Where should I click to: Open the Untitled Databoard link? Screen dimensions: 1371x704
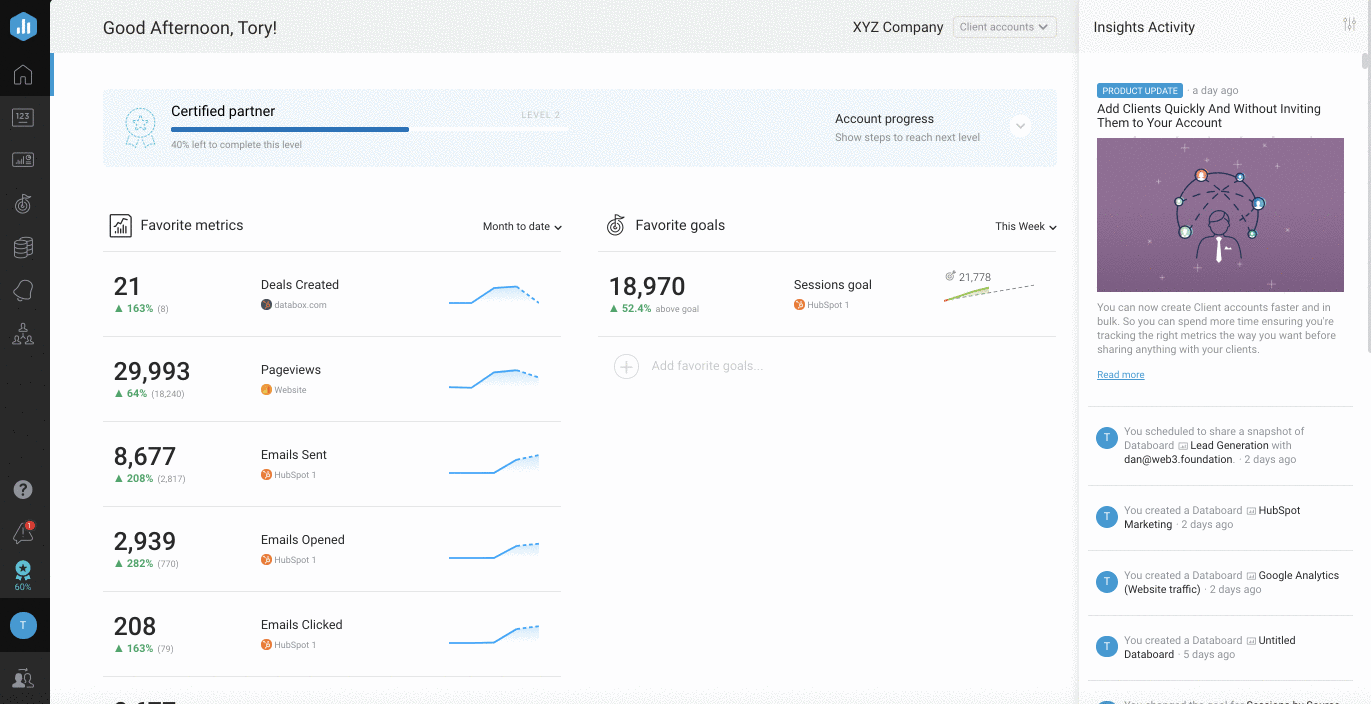1210,647
